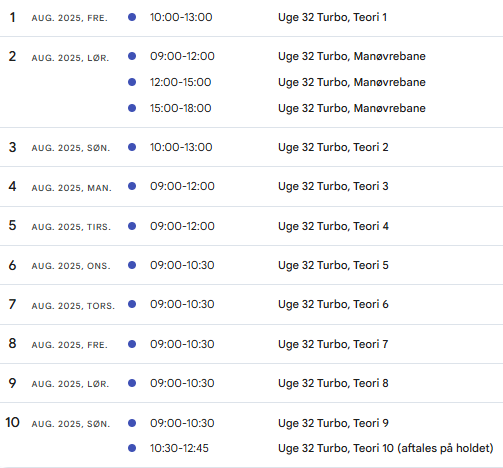This screenshot has width=503, height=468.
Task: Select the date 5 Aug. 2025, Tirs.
Action: click(x=59, y=226)
